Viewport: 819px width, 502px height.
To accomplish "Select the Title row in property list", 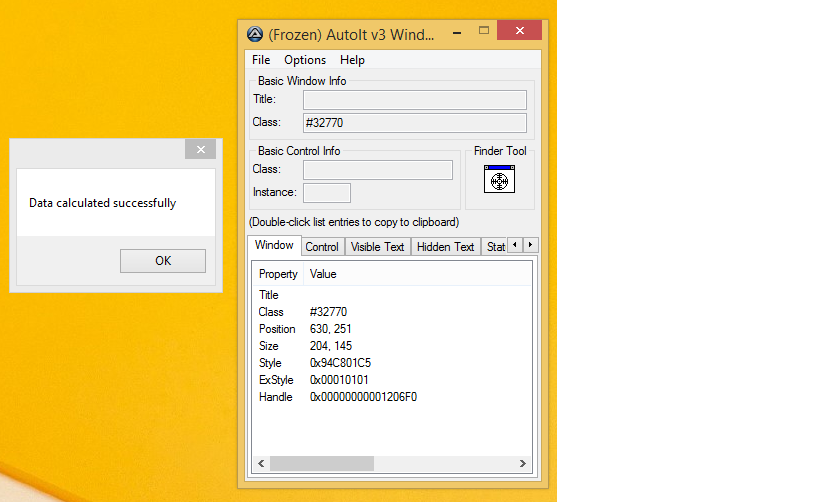I will (269, 295).
